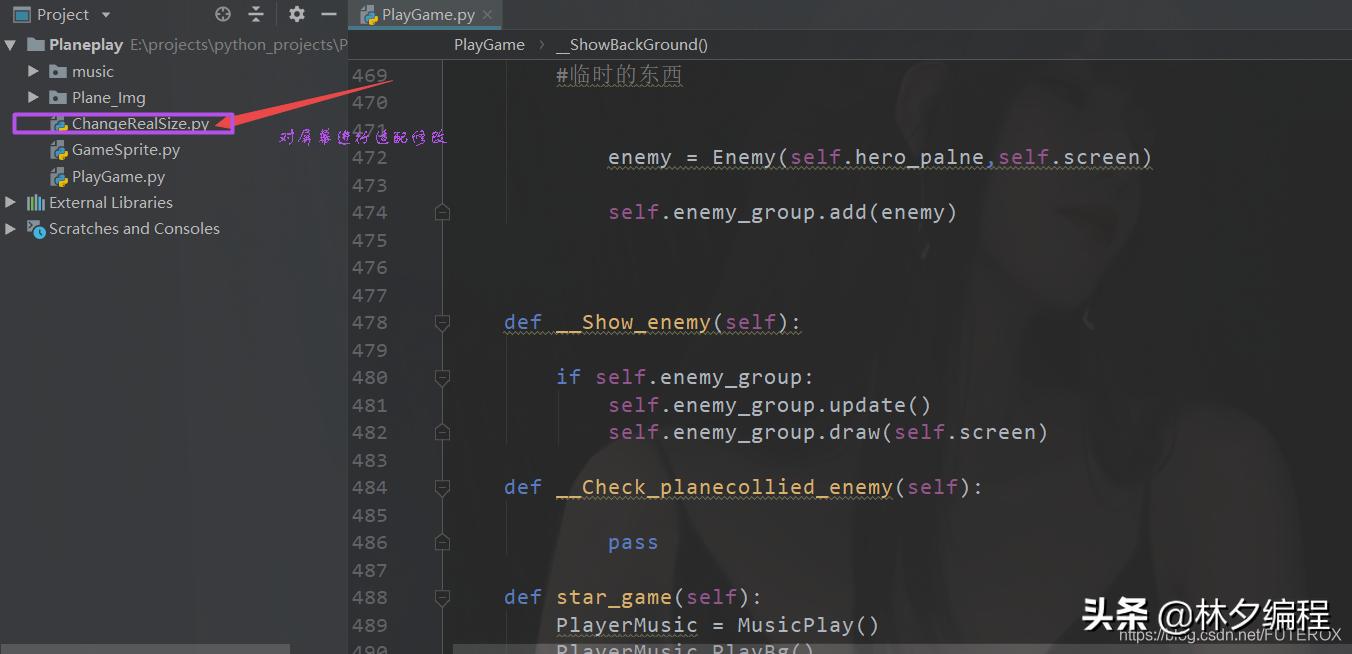Expand the External Libraries node
Image resolution: width=1352 pixels, height=654 pixels.
(10, 202)
